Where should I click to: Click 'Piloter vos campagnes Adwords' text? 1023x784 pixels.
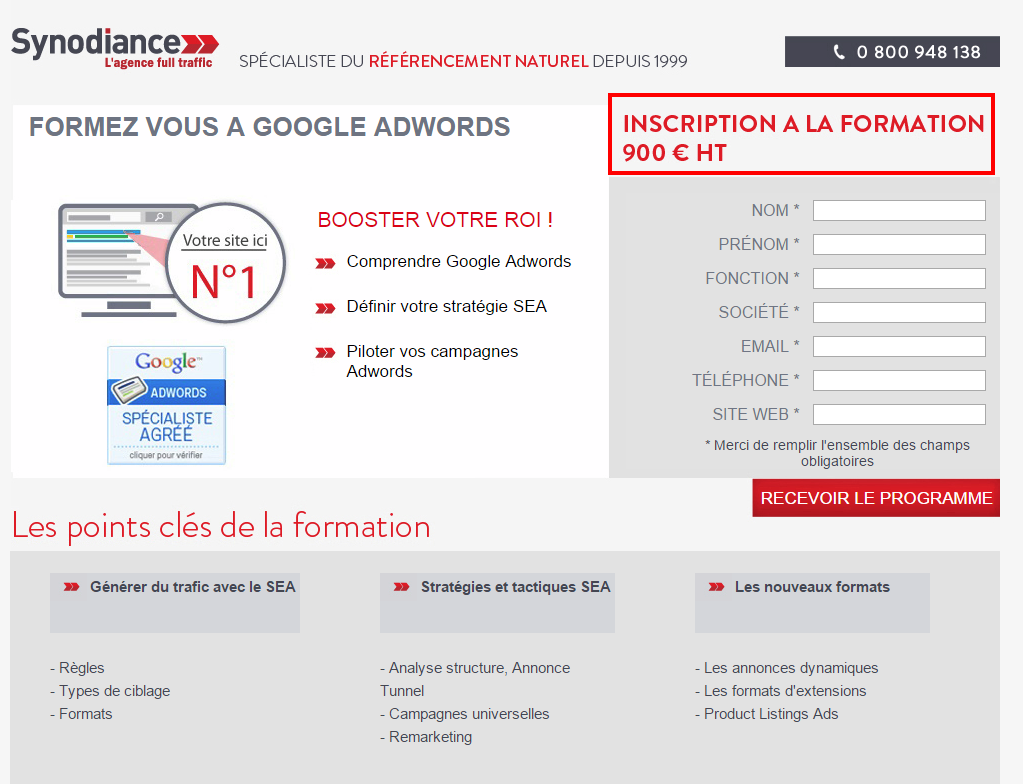[x=432, y=361]
